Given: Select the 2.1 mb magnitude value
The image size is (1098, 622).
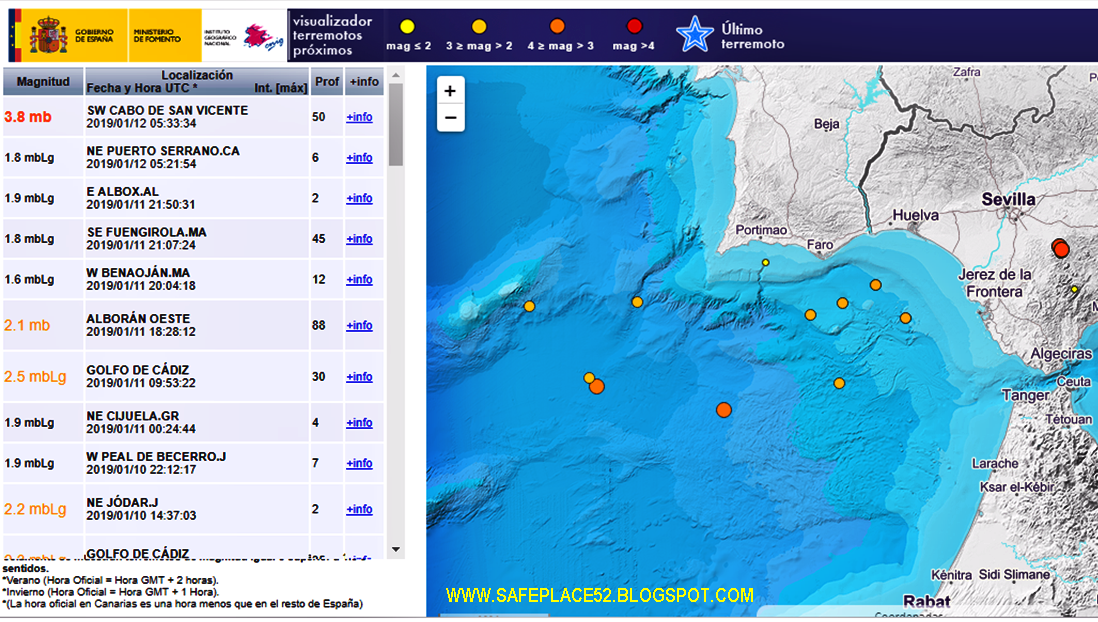Looking at the screenshot, I should 27,326.
